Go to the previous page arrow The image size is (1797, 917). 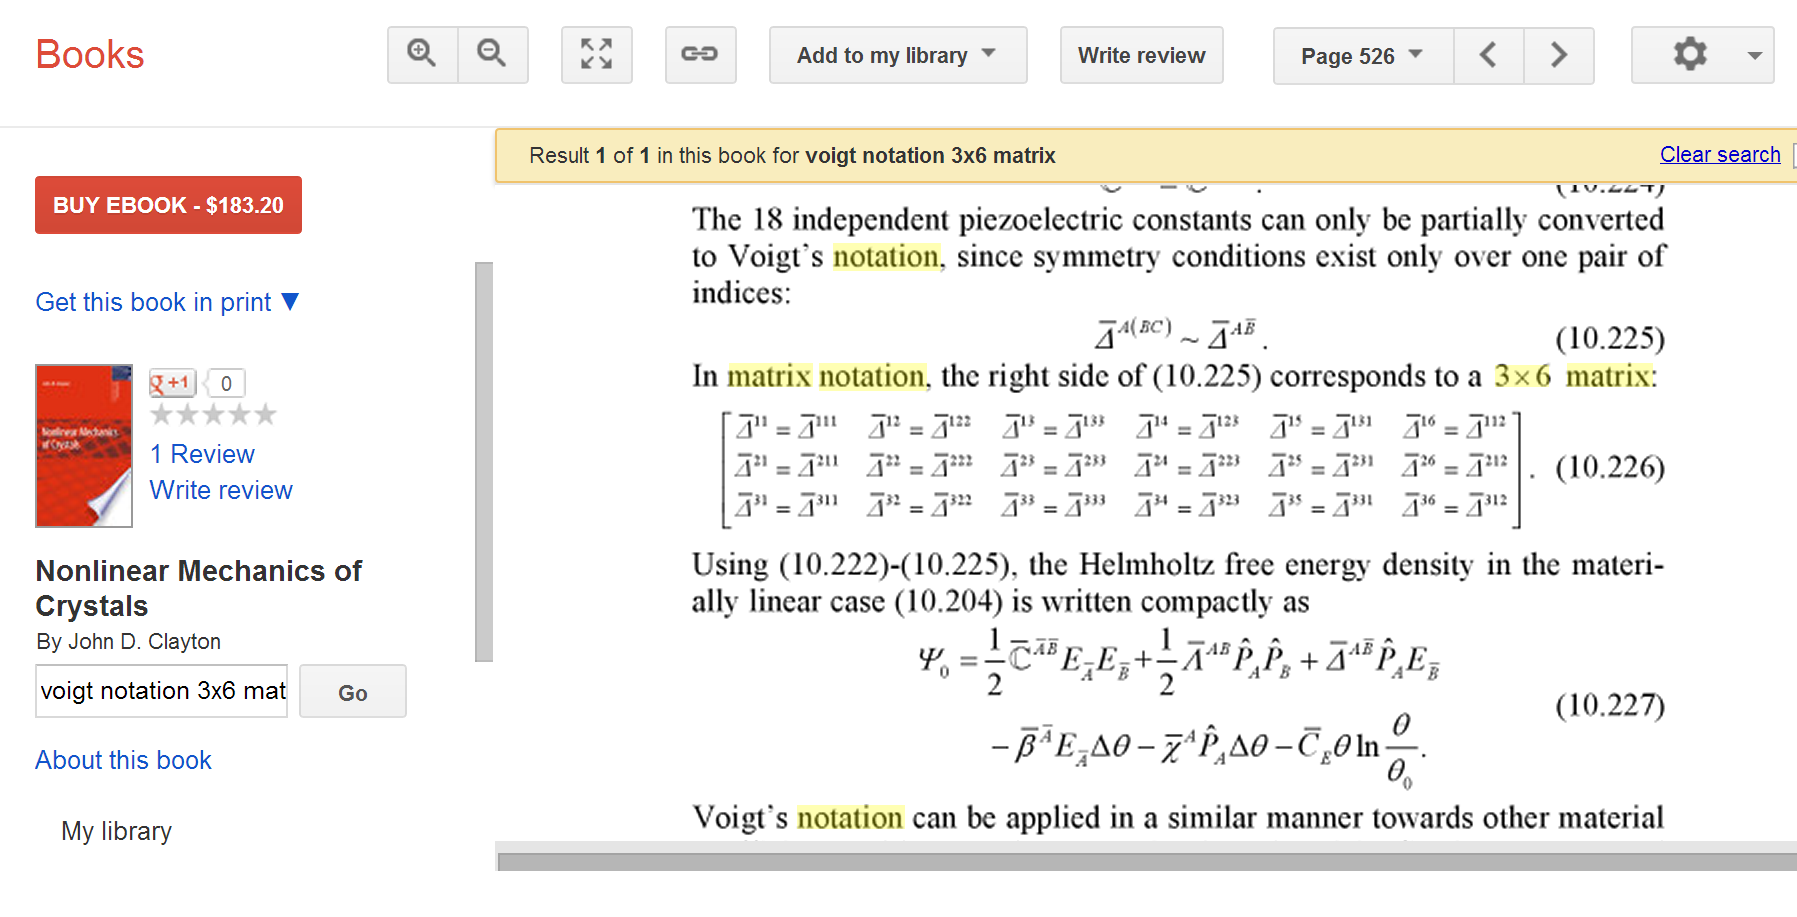pyautogui.click(x=1488, y=55)
